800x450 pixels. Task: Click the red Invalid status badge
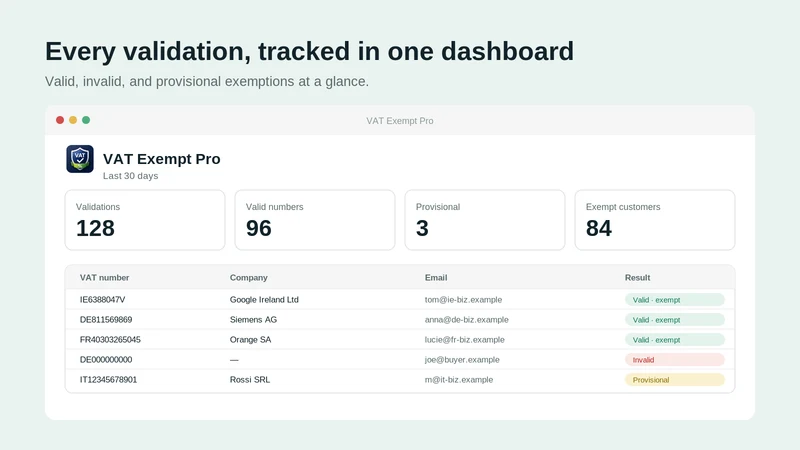coord(674,360)
